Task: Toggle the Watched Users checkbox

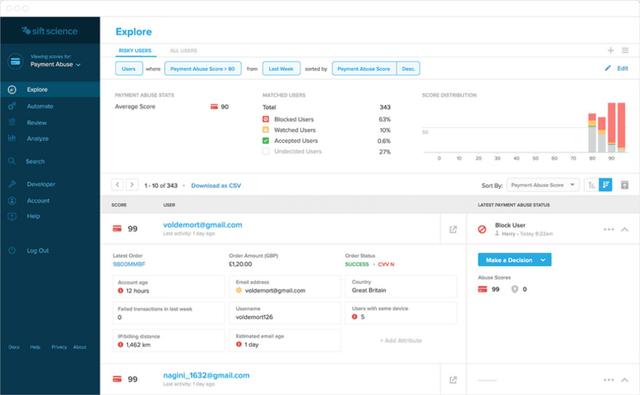Action: (x=266, y=130)
